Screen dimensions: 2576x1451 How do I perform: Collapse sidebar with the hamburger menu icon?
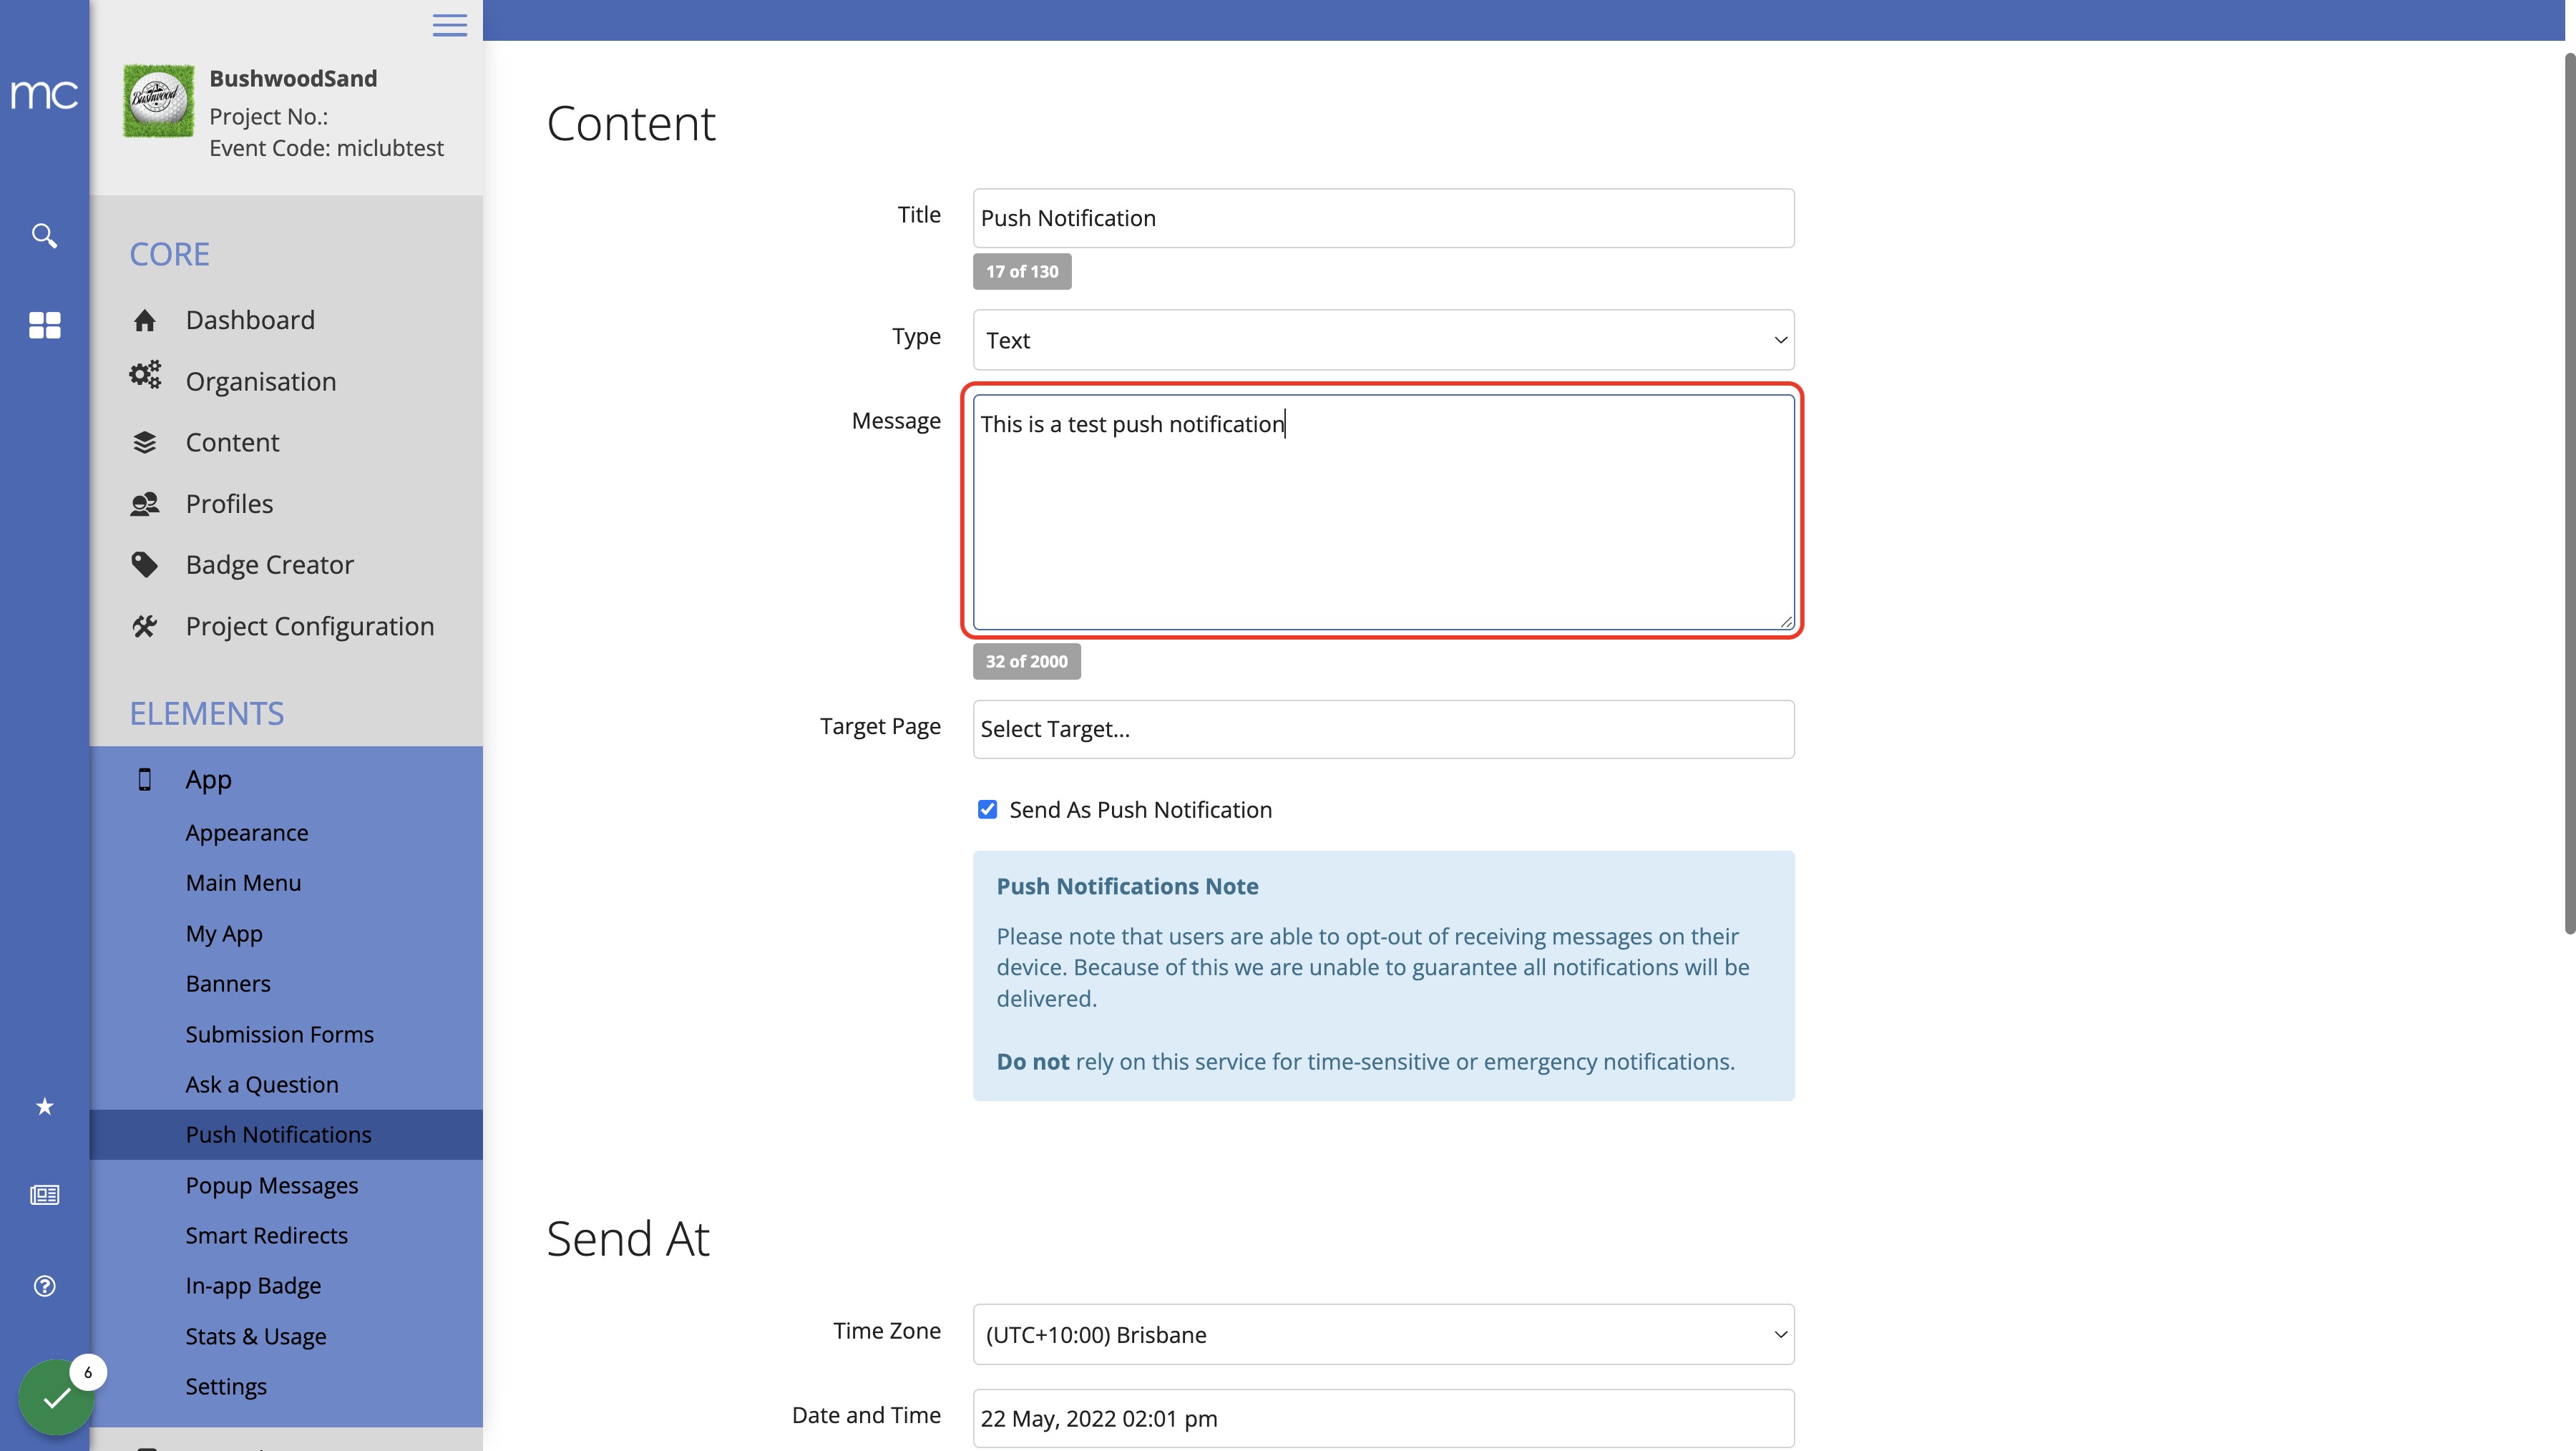(450, 25)
